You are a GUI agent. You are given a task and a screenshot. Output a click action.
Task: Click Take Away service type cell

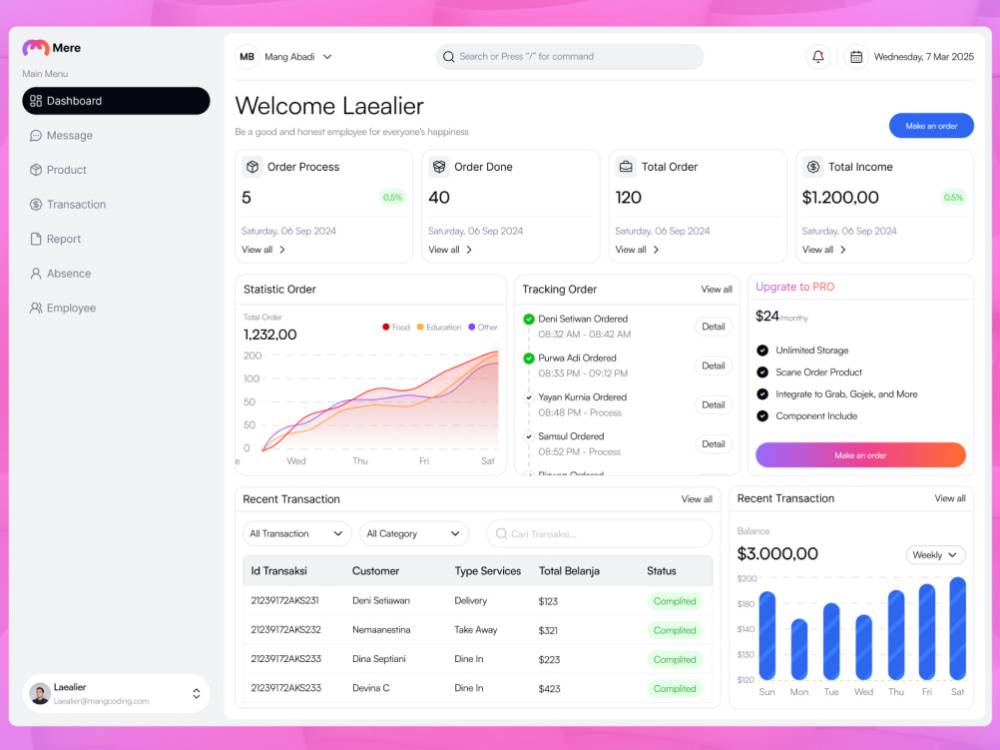(x=476, y=630)
